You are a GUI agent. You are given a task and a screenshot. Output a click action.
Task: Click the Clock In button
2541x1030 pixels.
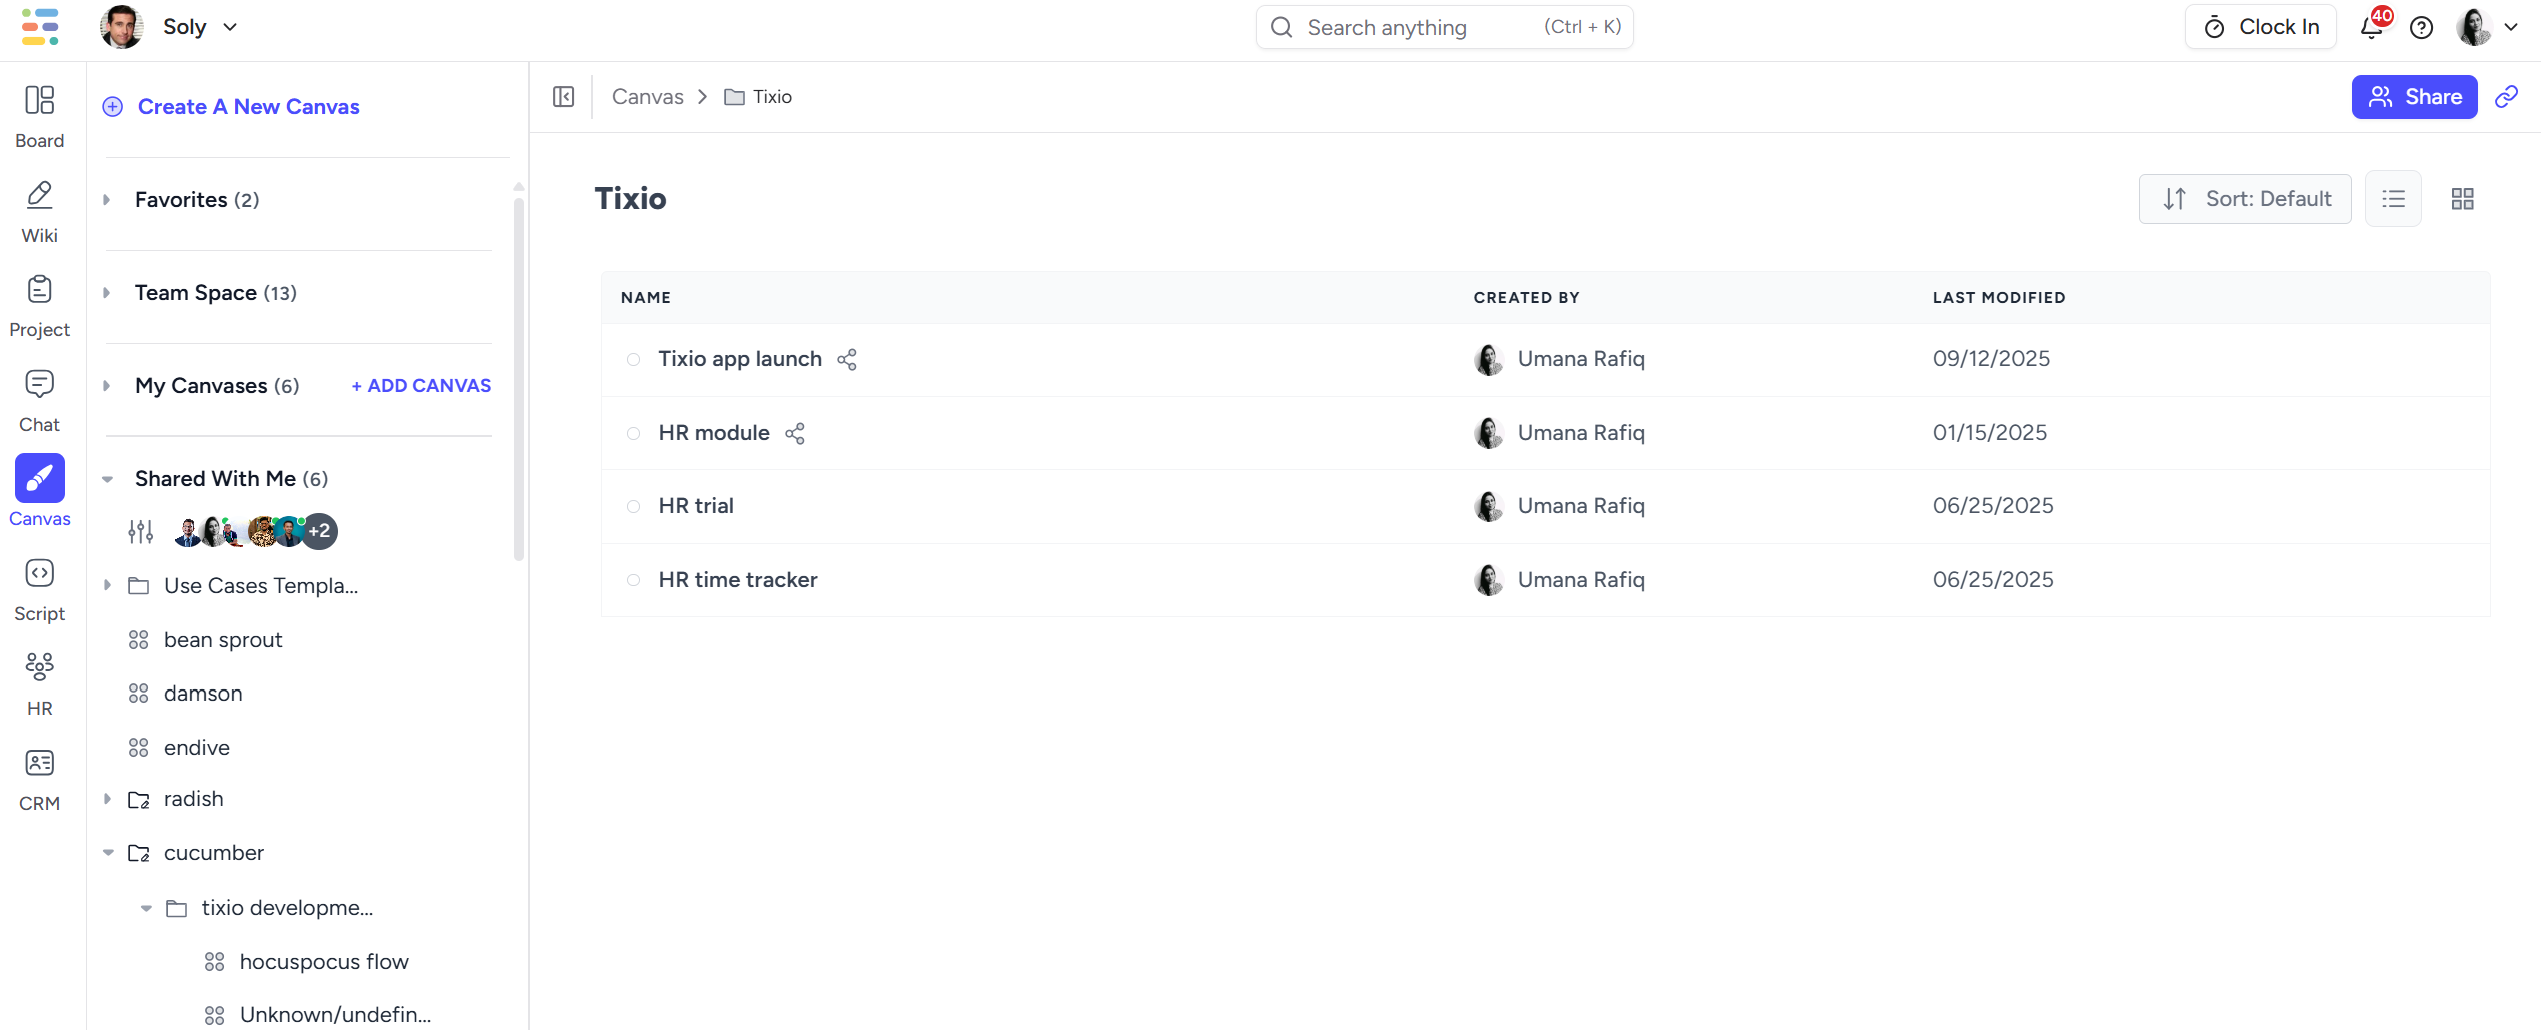pos(2261,27)
